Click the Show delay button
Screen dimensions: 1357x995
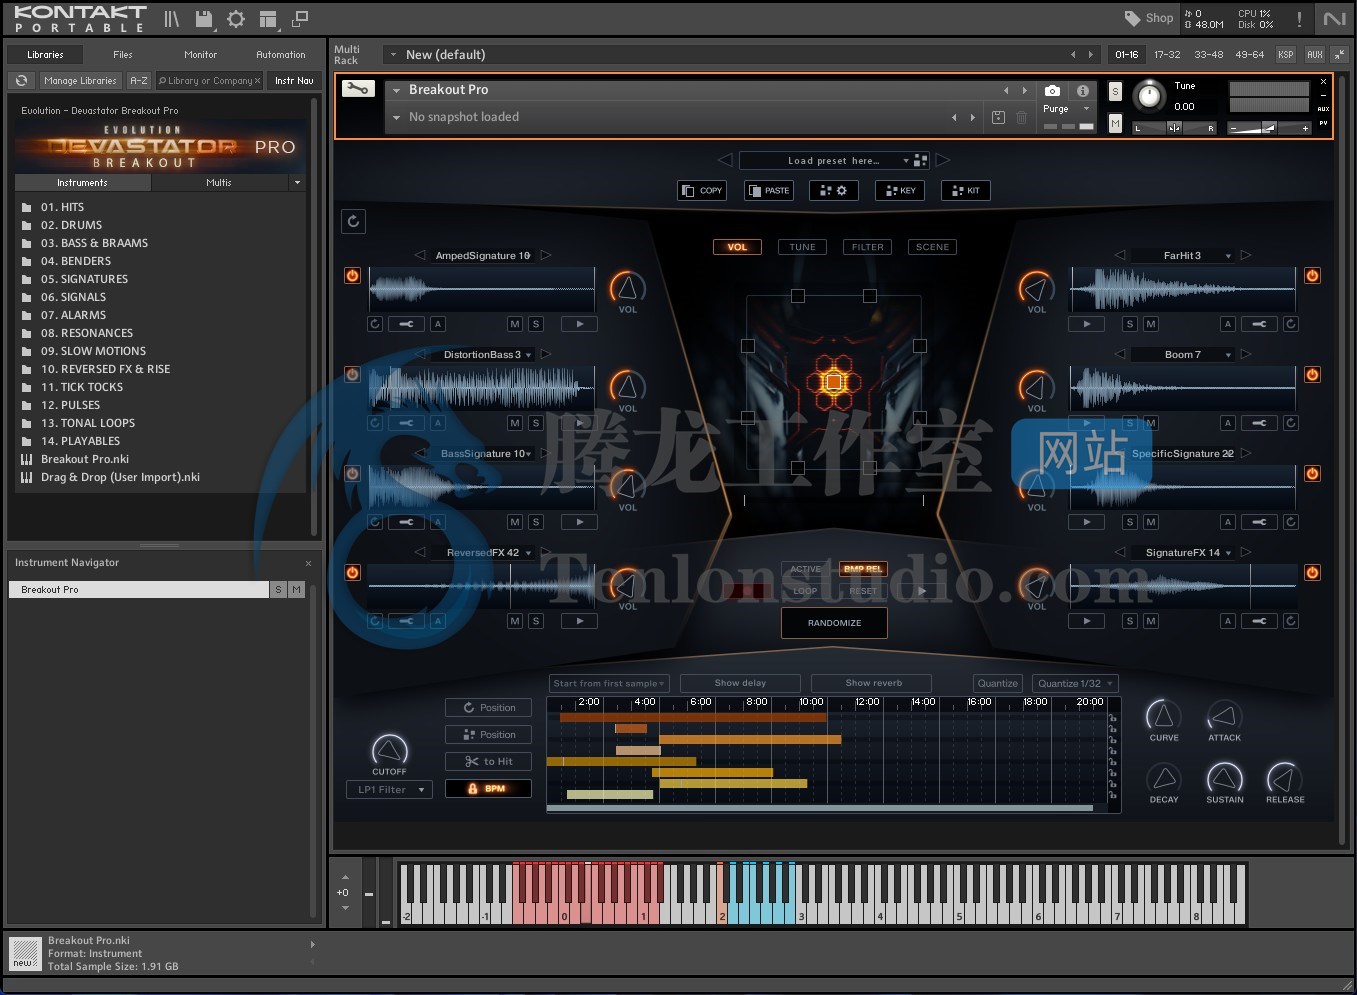740,683
